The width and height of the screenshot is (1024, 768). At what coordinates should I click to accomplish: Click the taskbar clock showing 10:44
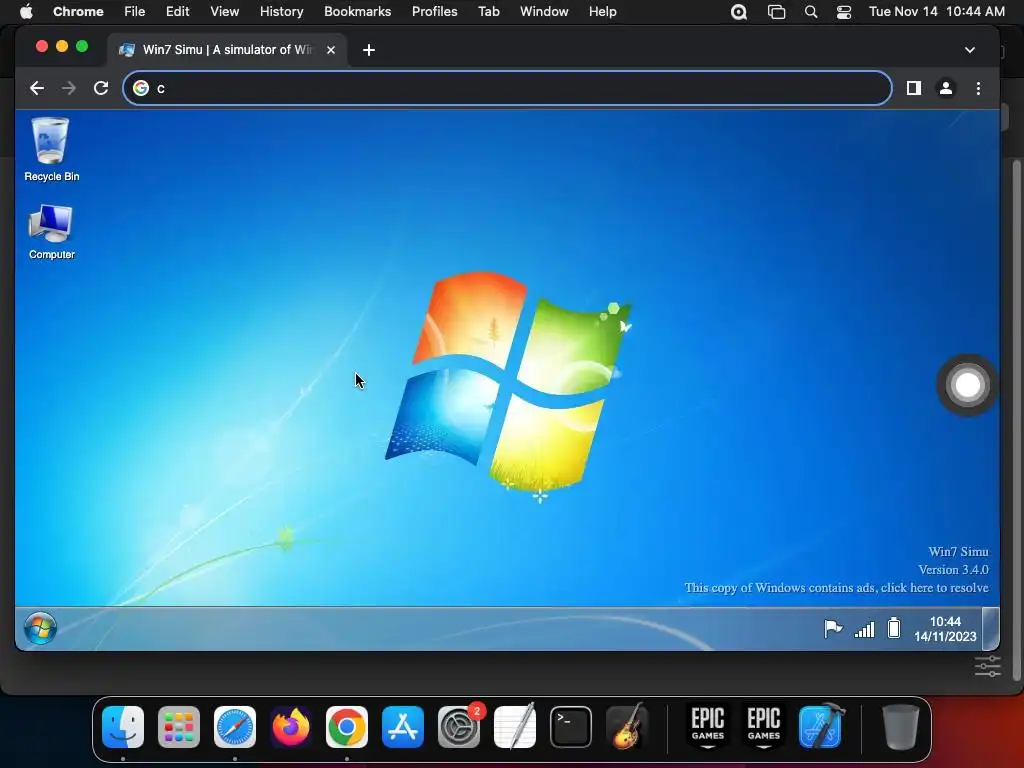945,629
